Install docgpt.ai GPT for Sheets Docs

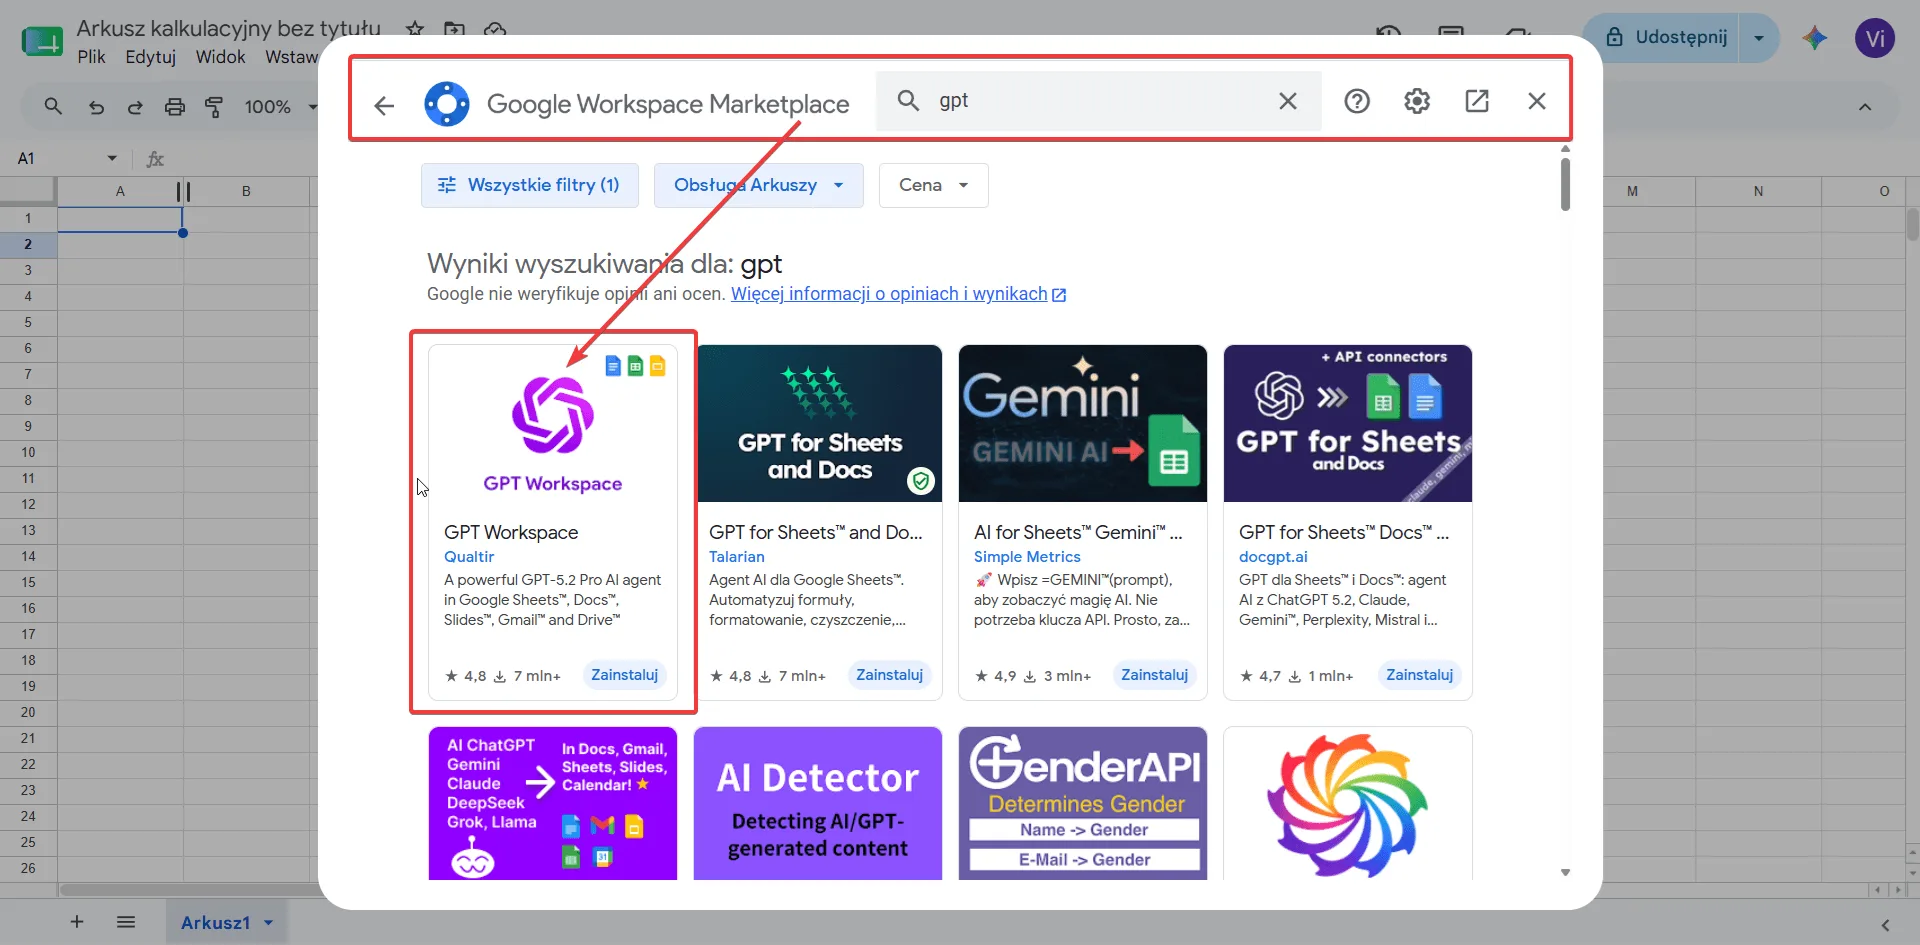(x=1419, y=675)
